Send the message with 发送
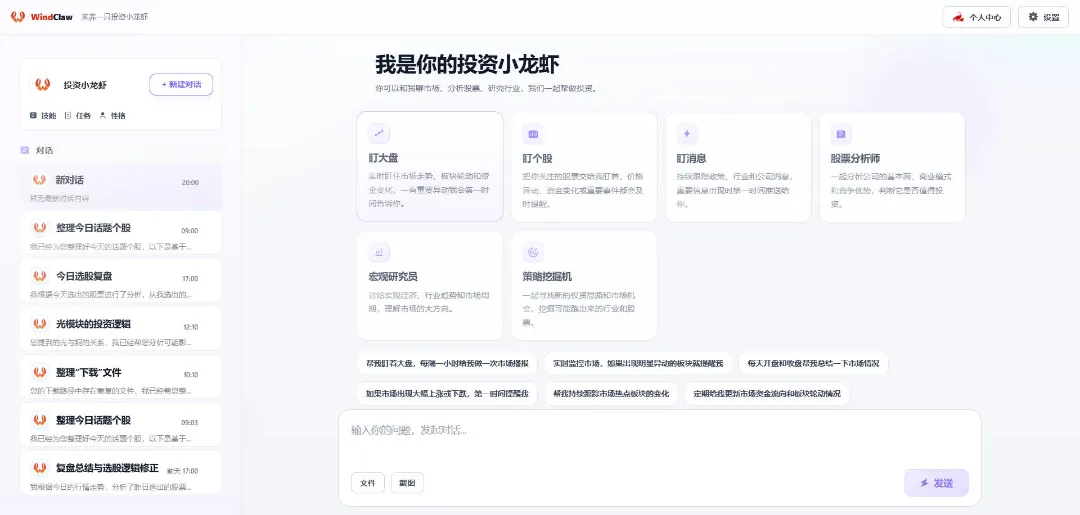Viewport: 1080px width, 515px height. [936, 483]
